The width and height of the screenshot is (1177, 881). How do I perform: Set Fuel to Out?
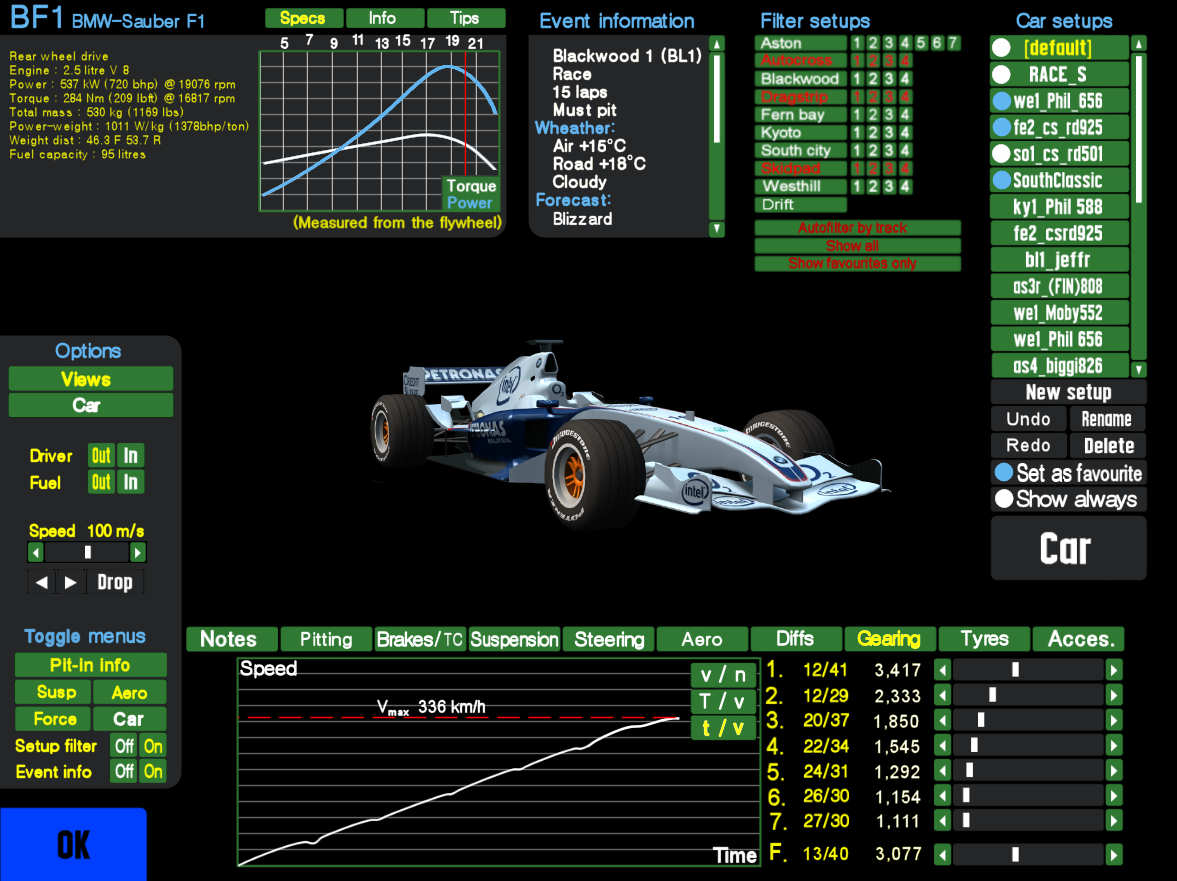(x=101, y=482)
